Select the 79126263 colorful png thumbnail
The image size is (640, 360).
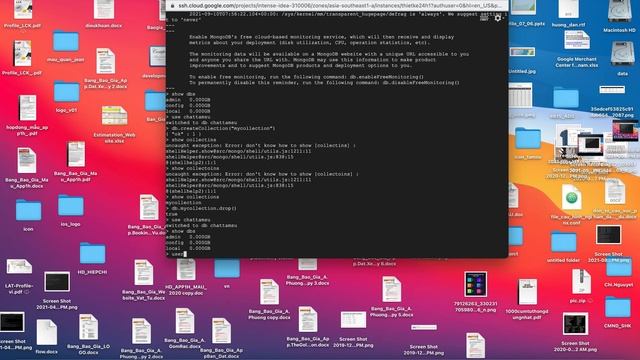tap(476, 284)
